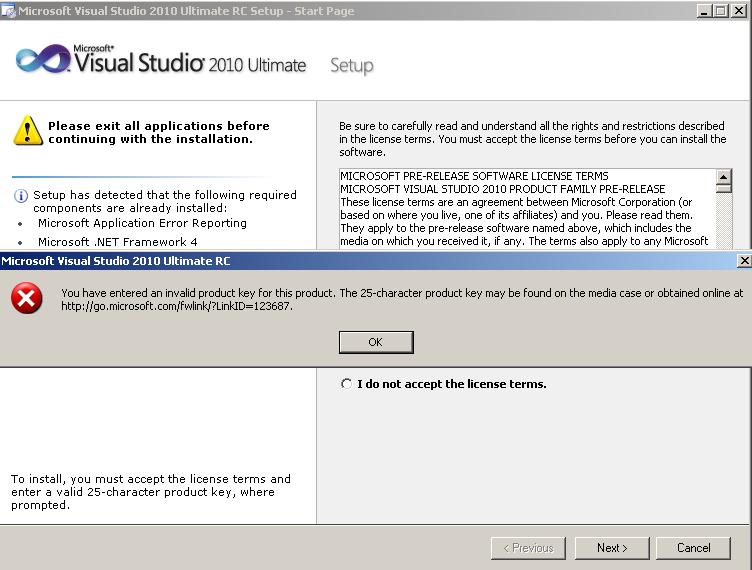Click the Next button

point(612,547)
